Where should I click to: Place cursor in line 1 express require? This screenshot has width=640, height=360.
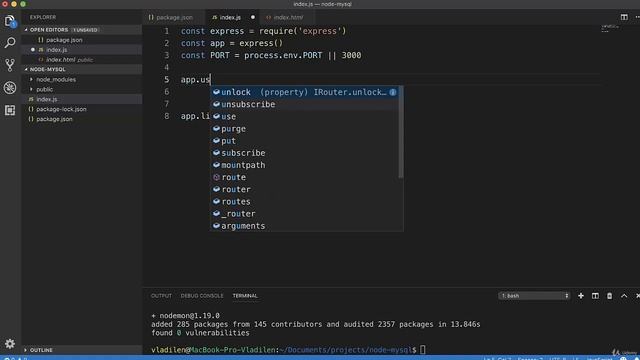263,31
